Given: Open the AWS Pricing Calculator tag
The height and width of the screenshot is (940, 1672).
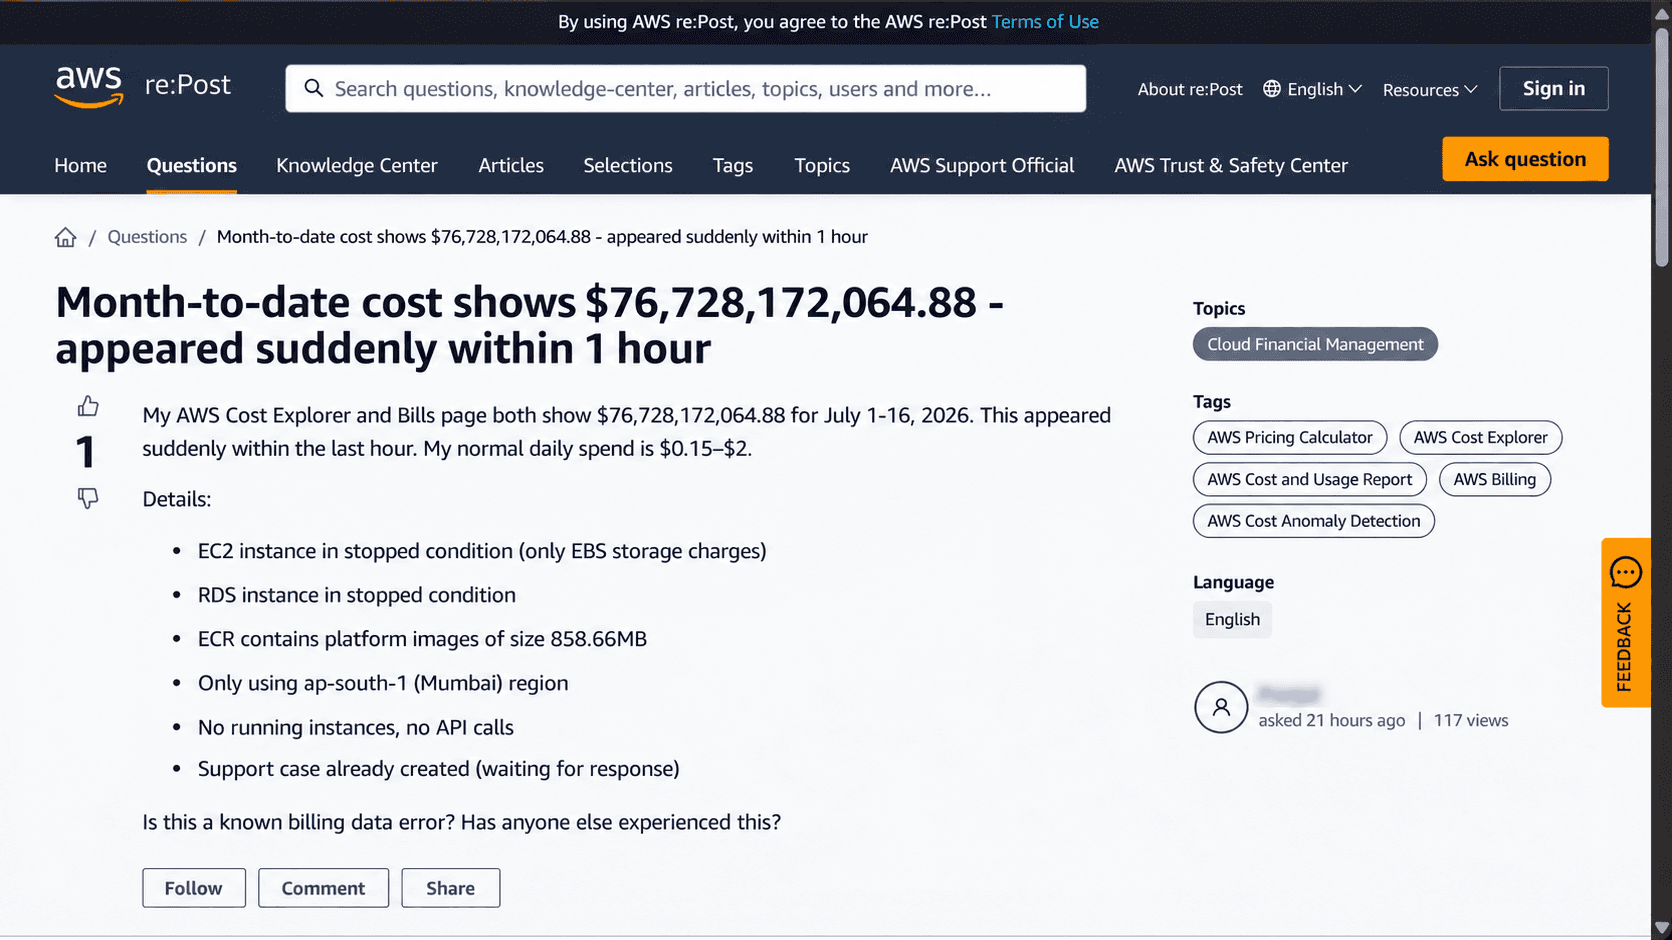Looking at the screenshot, I should click(1289, 437).
